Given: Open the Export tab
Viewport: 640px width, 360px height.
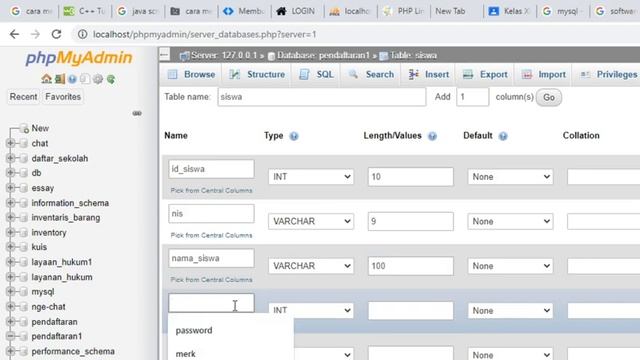Looking at the screenshot, I should 485,75.
